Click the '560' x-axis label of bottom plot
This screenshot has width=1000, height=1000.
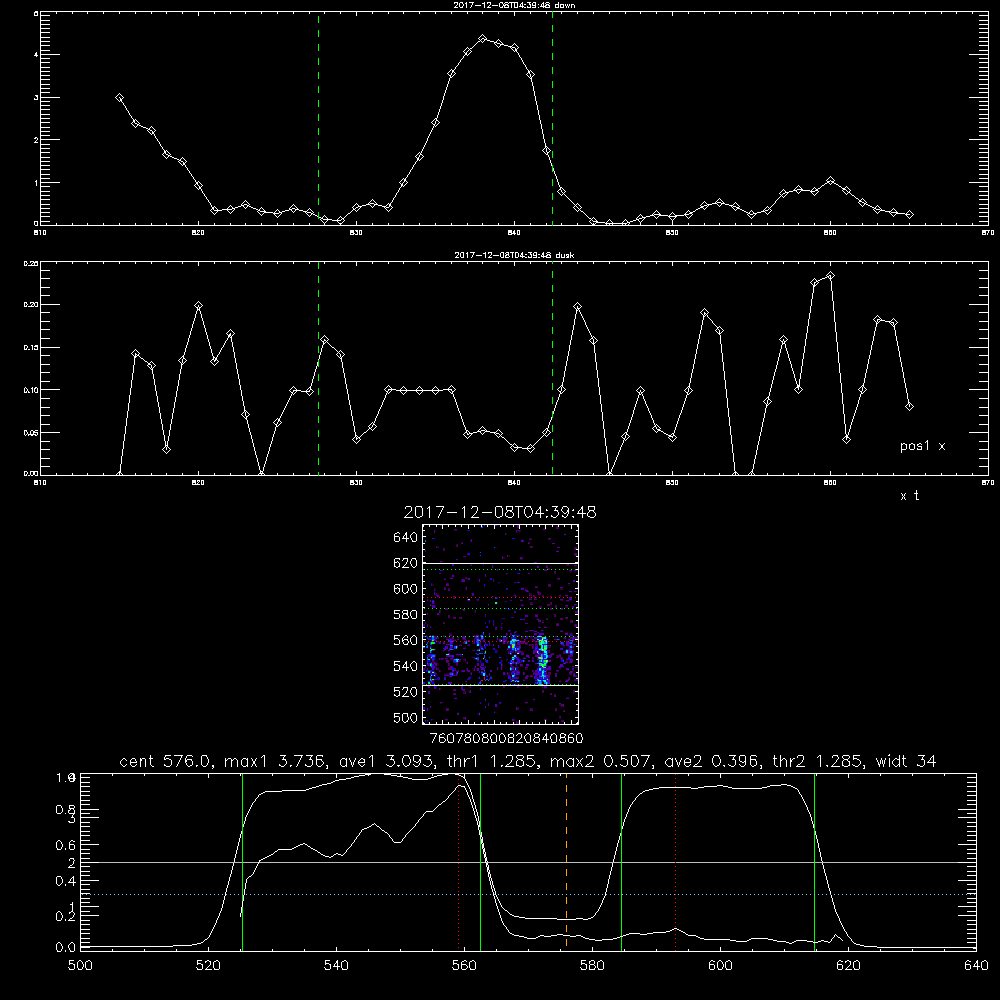464,966
